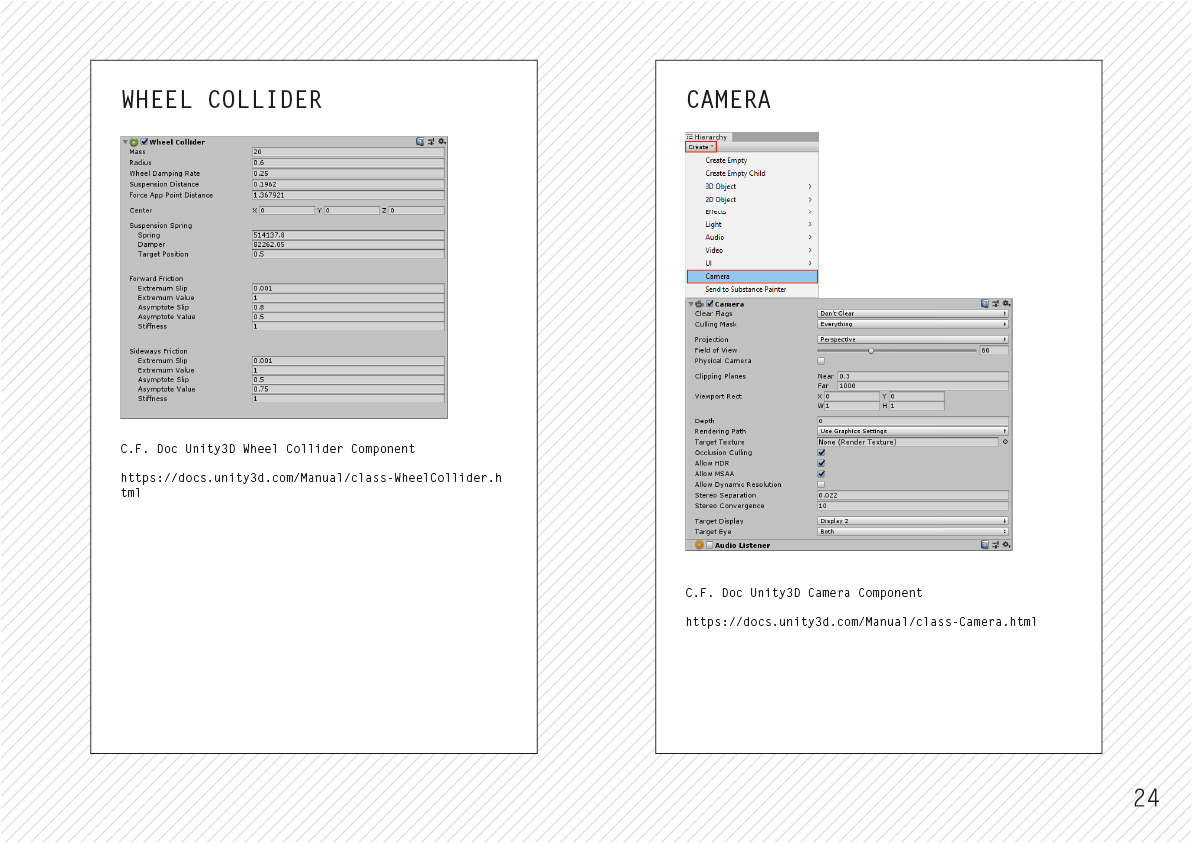Open the Culling Mask dropdown
This screenshot has width=1192, height=843.
point(913,324)
